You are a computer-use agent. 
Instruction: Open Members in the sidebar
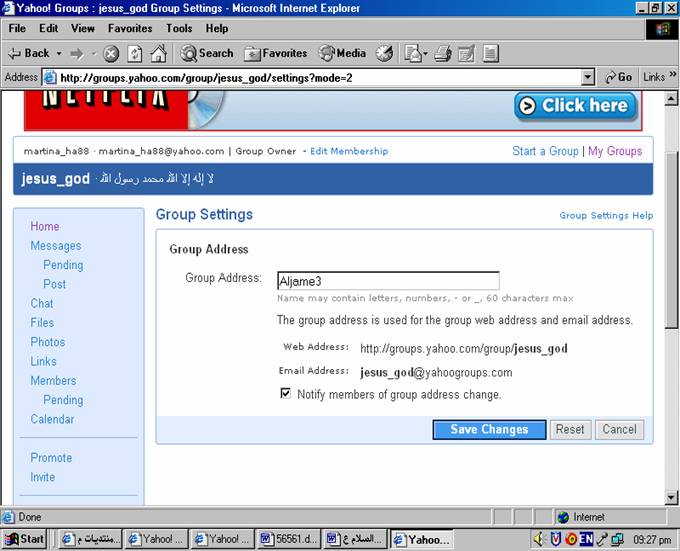tap(53, 381)
